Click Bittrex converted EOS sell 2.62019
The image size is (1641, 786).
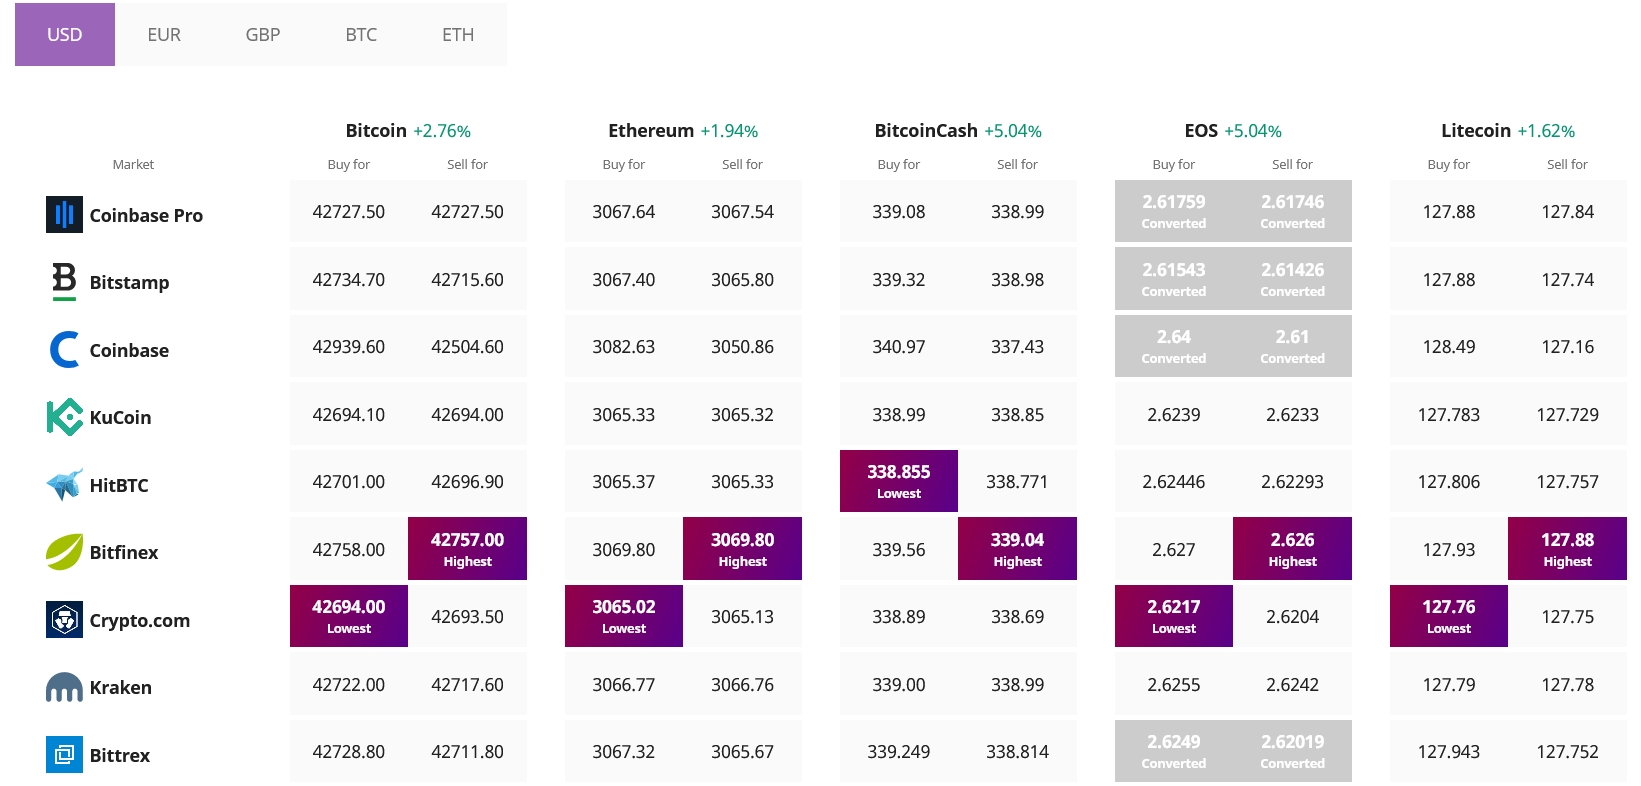(x=1292, y=751)
